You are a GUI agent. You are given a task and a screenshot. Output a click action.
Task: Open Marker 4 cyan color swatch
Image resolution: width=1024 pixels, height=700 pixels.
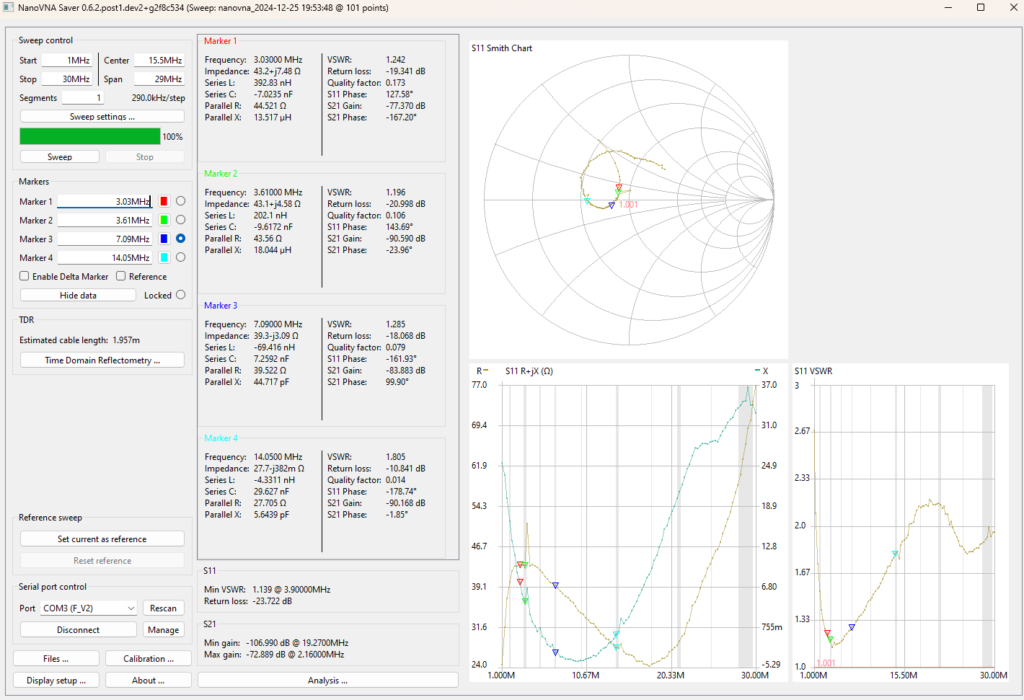(x=164, y=258)
